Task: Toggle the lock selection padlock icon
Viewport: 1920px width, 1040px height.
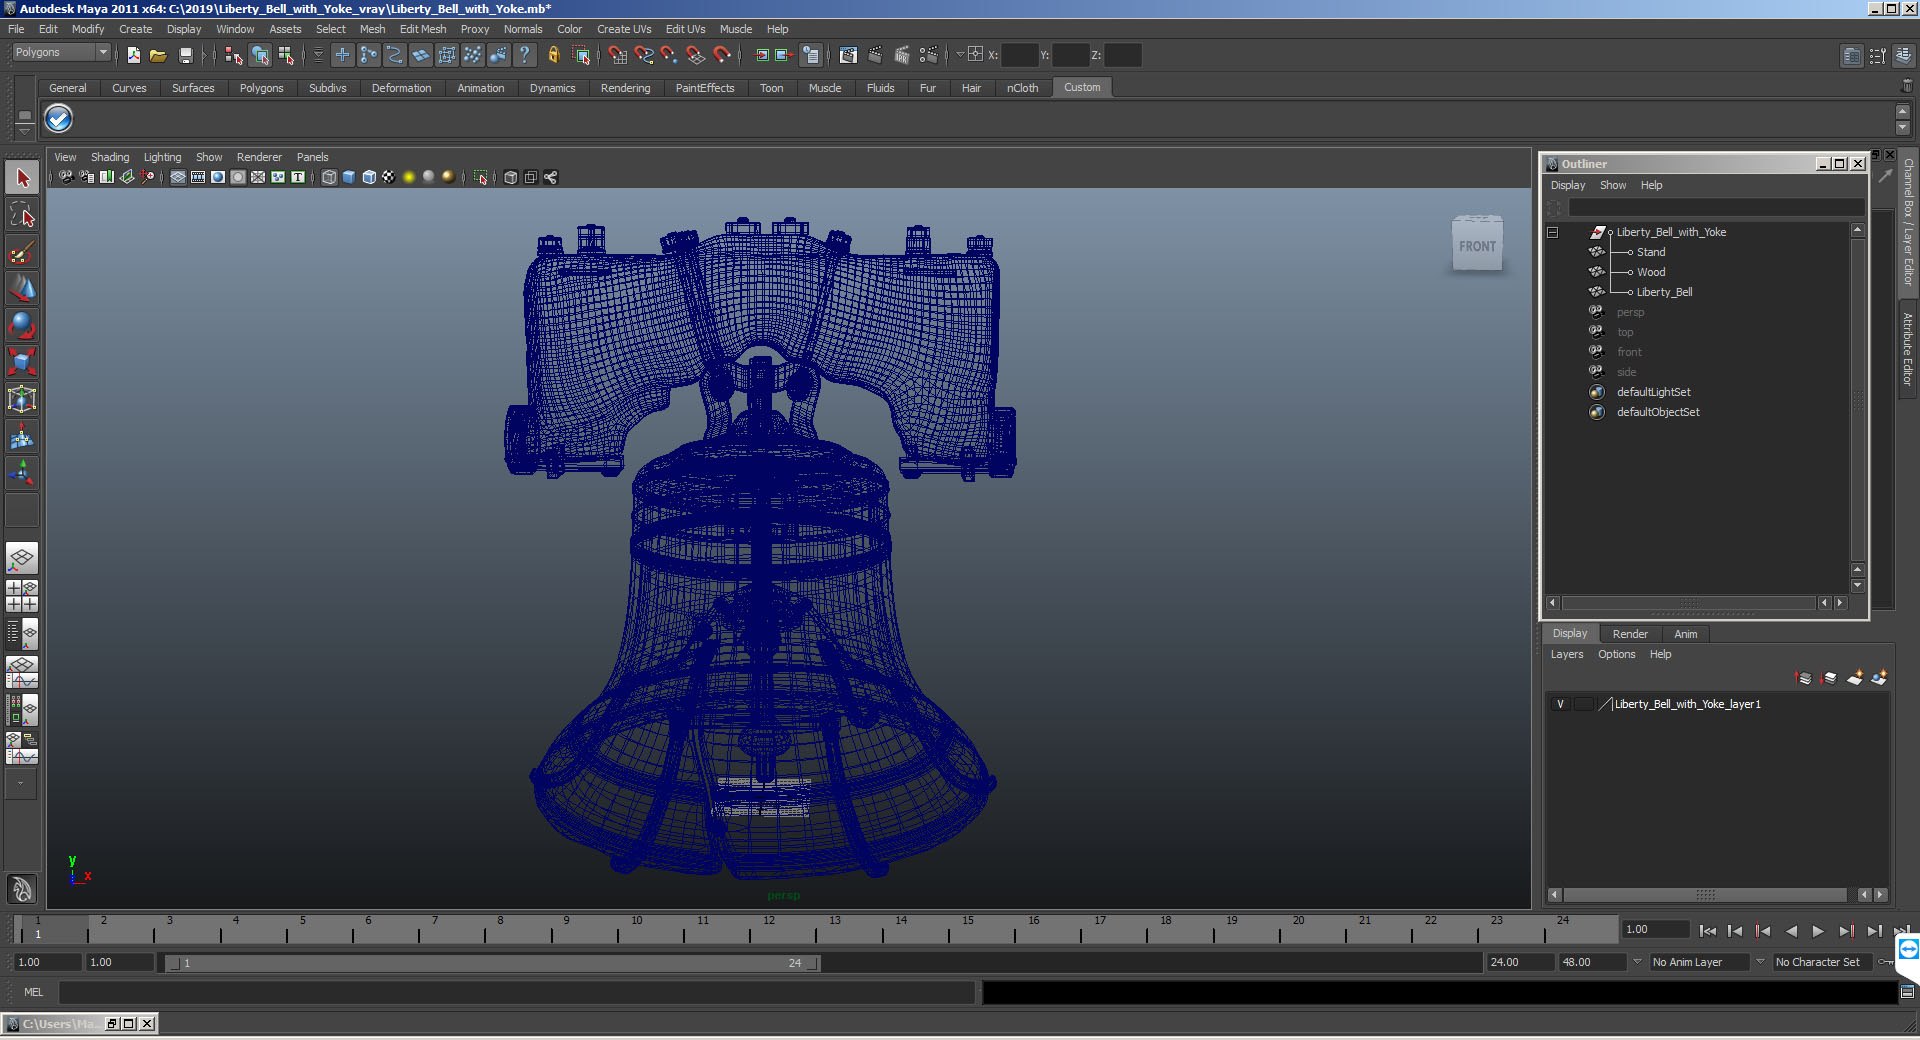Action: 553,55
